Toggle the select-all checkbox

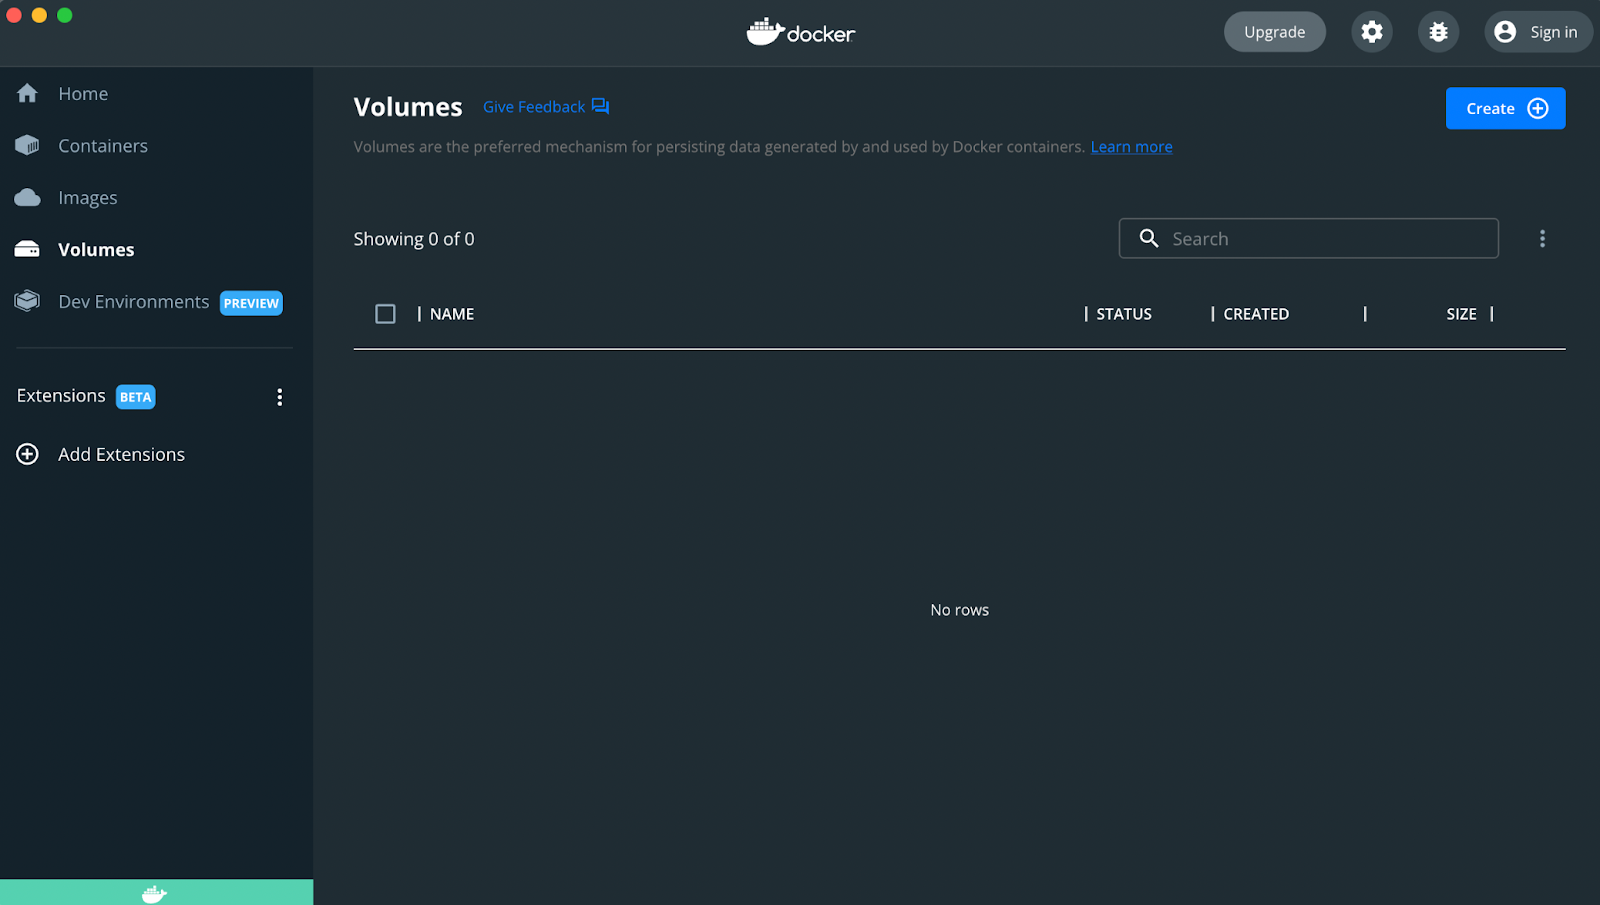click(385, 314)
